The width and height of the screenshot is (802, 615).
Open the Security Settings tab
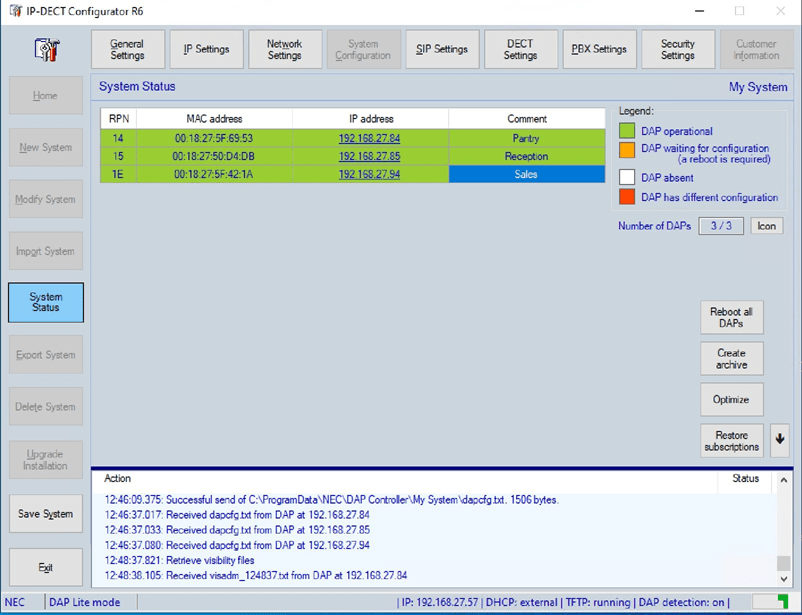tap(678, 49)
